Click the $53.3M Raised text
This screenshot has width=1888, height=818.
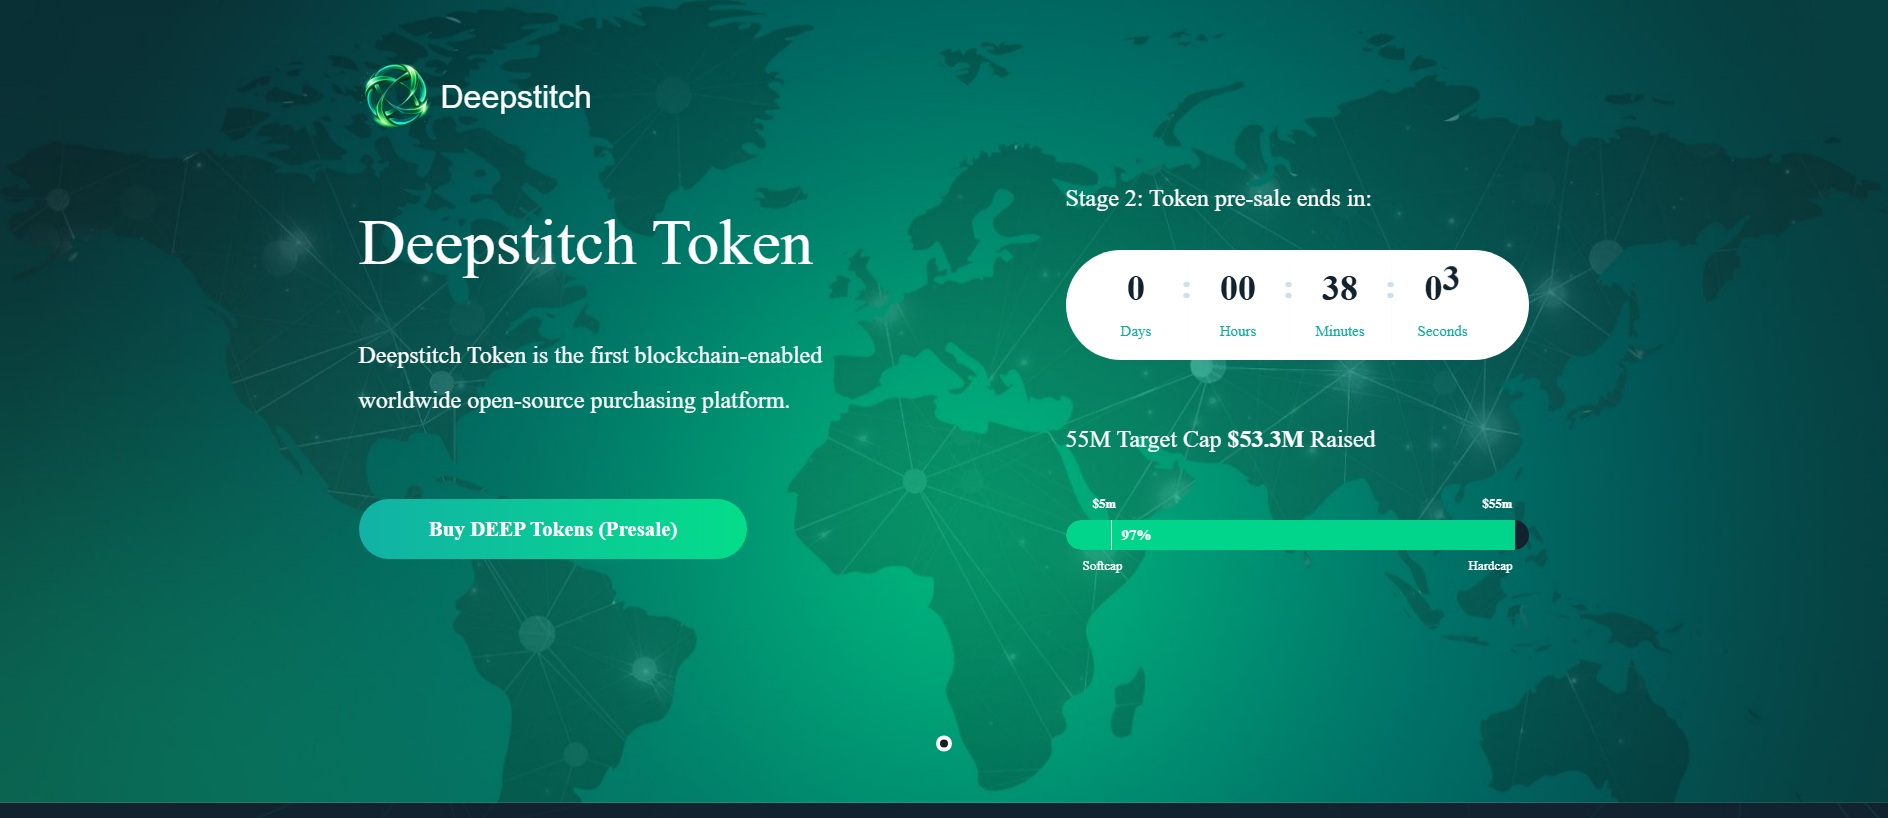(x=1301, y=439)
